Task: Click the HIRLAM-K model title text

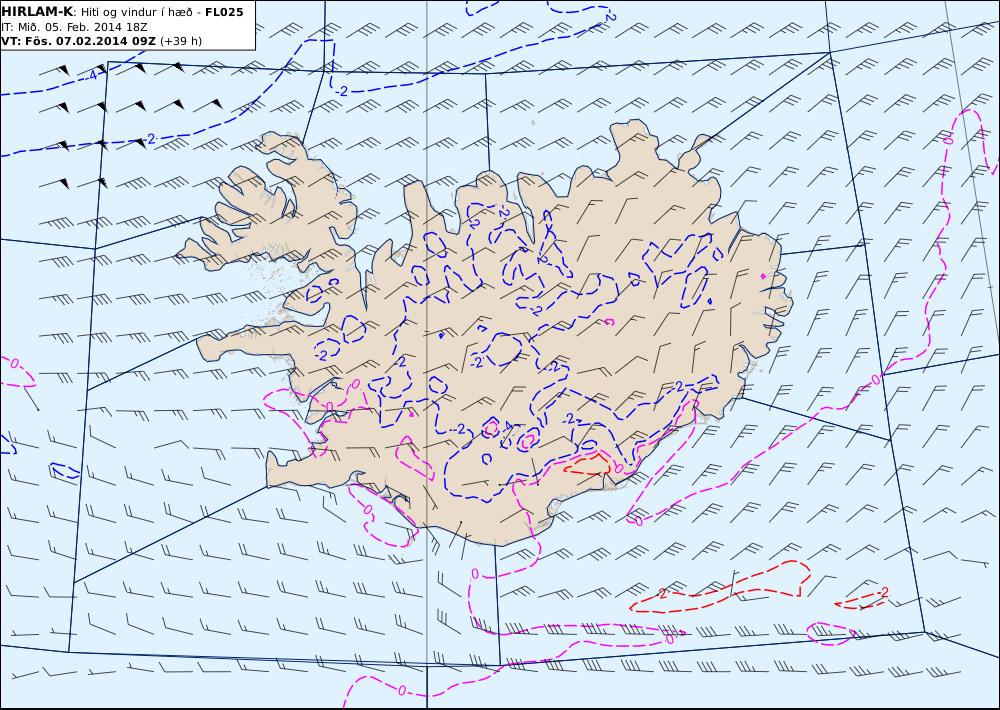Action: click(x=37, y=12)
